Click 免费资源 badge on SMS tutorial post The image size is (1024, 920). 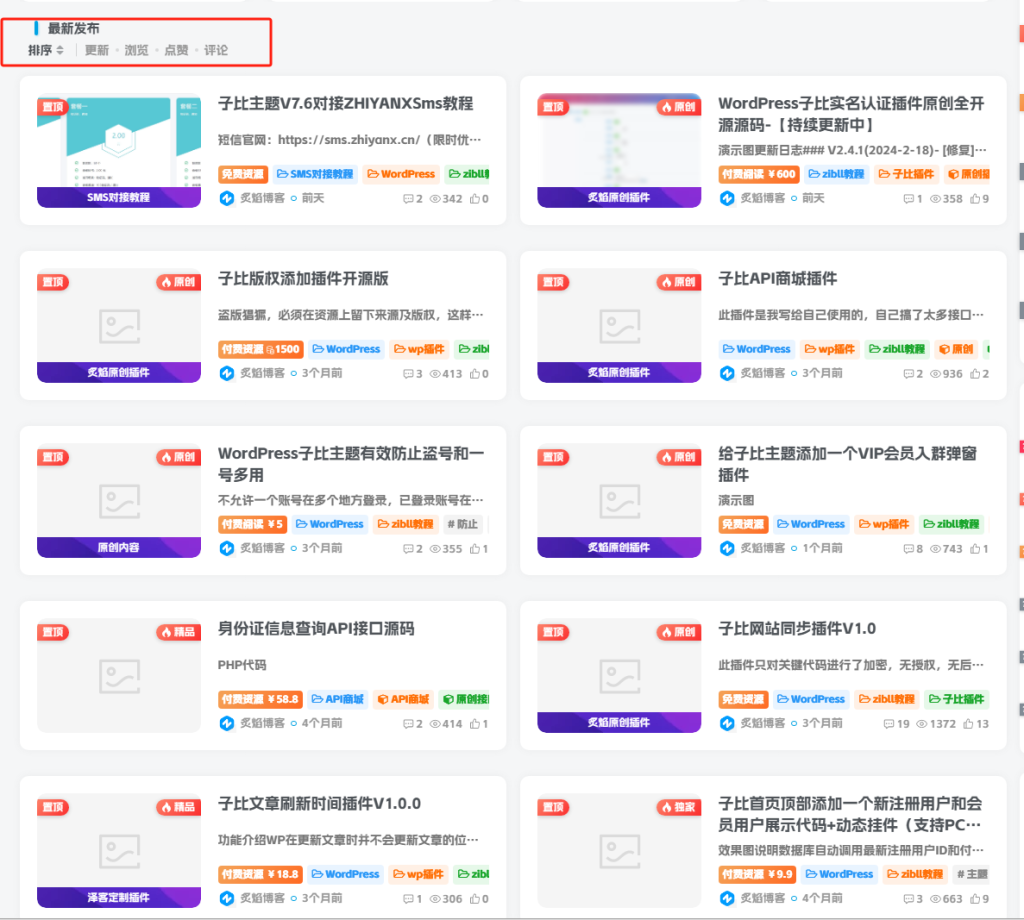pos(242,174)
